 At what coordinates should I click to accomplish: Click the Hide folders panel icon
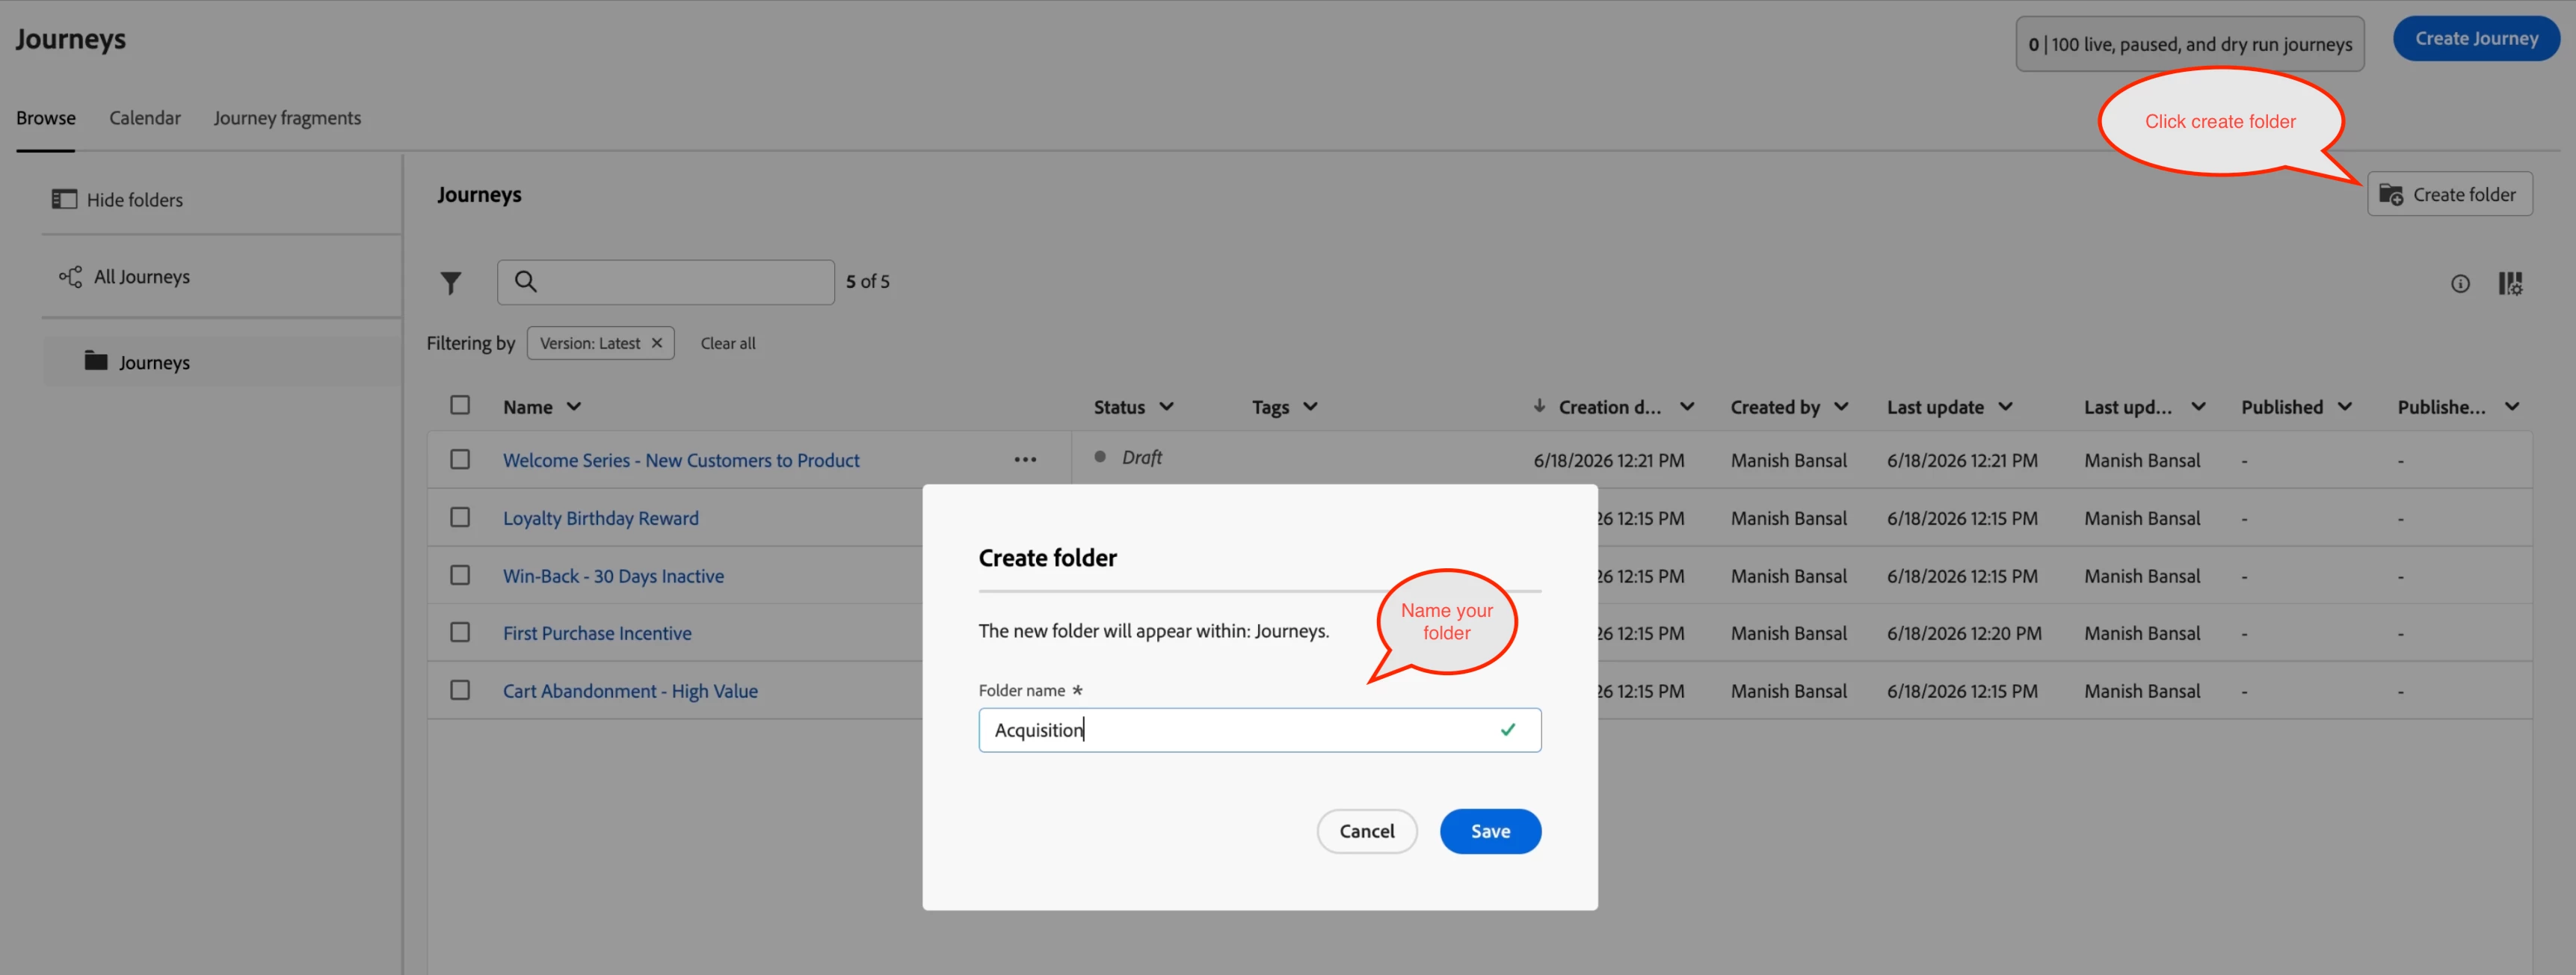(x=64, y=199)
